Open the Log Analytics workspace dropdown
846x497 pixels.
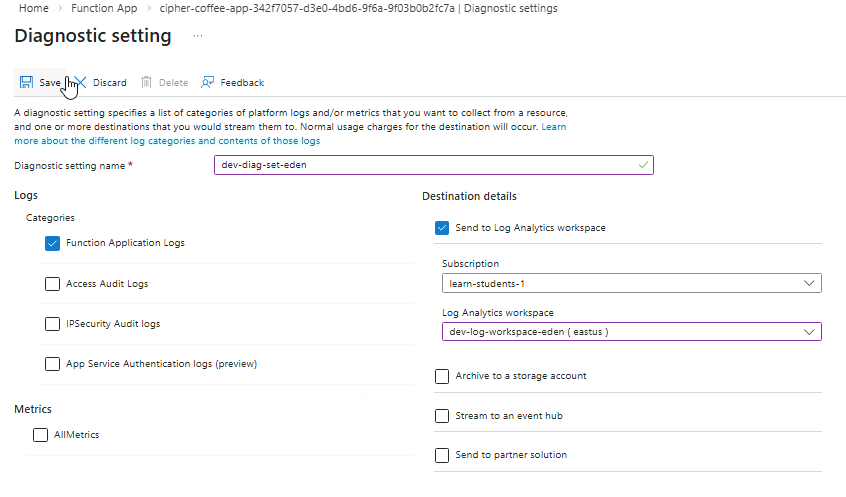pos(631,331)
